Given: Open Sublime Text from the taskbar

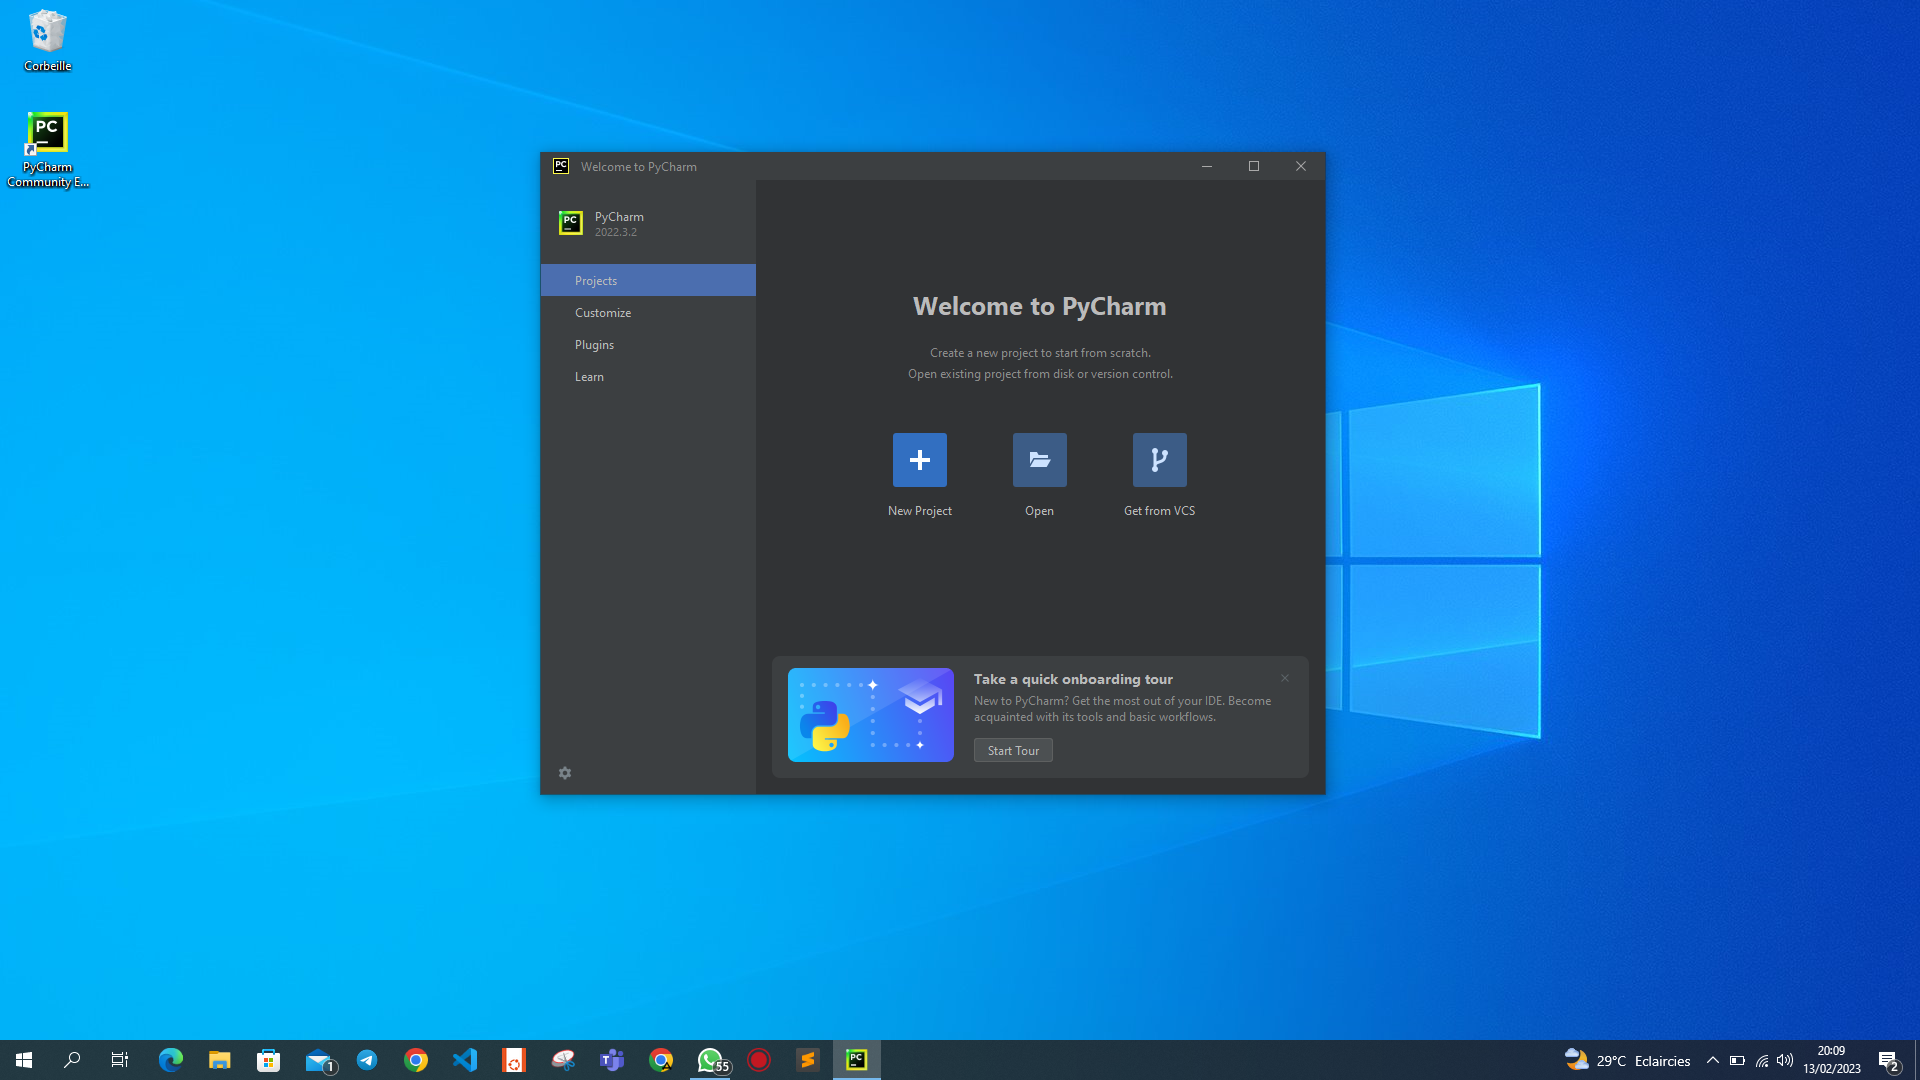Looking at the screenshot, I should pos(808,1060).
